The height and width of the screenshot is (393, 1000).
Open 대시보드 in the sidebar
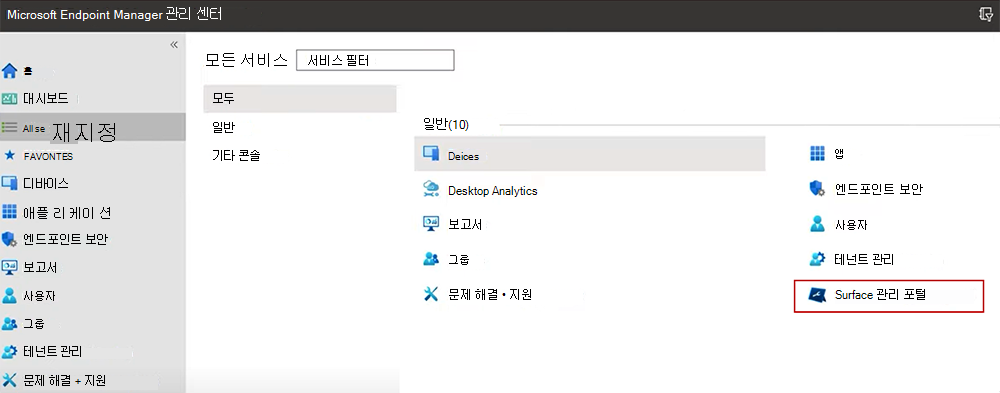click(x=45, y=99)
